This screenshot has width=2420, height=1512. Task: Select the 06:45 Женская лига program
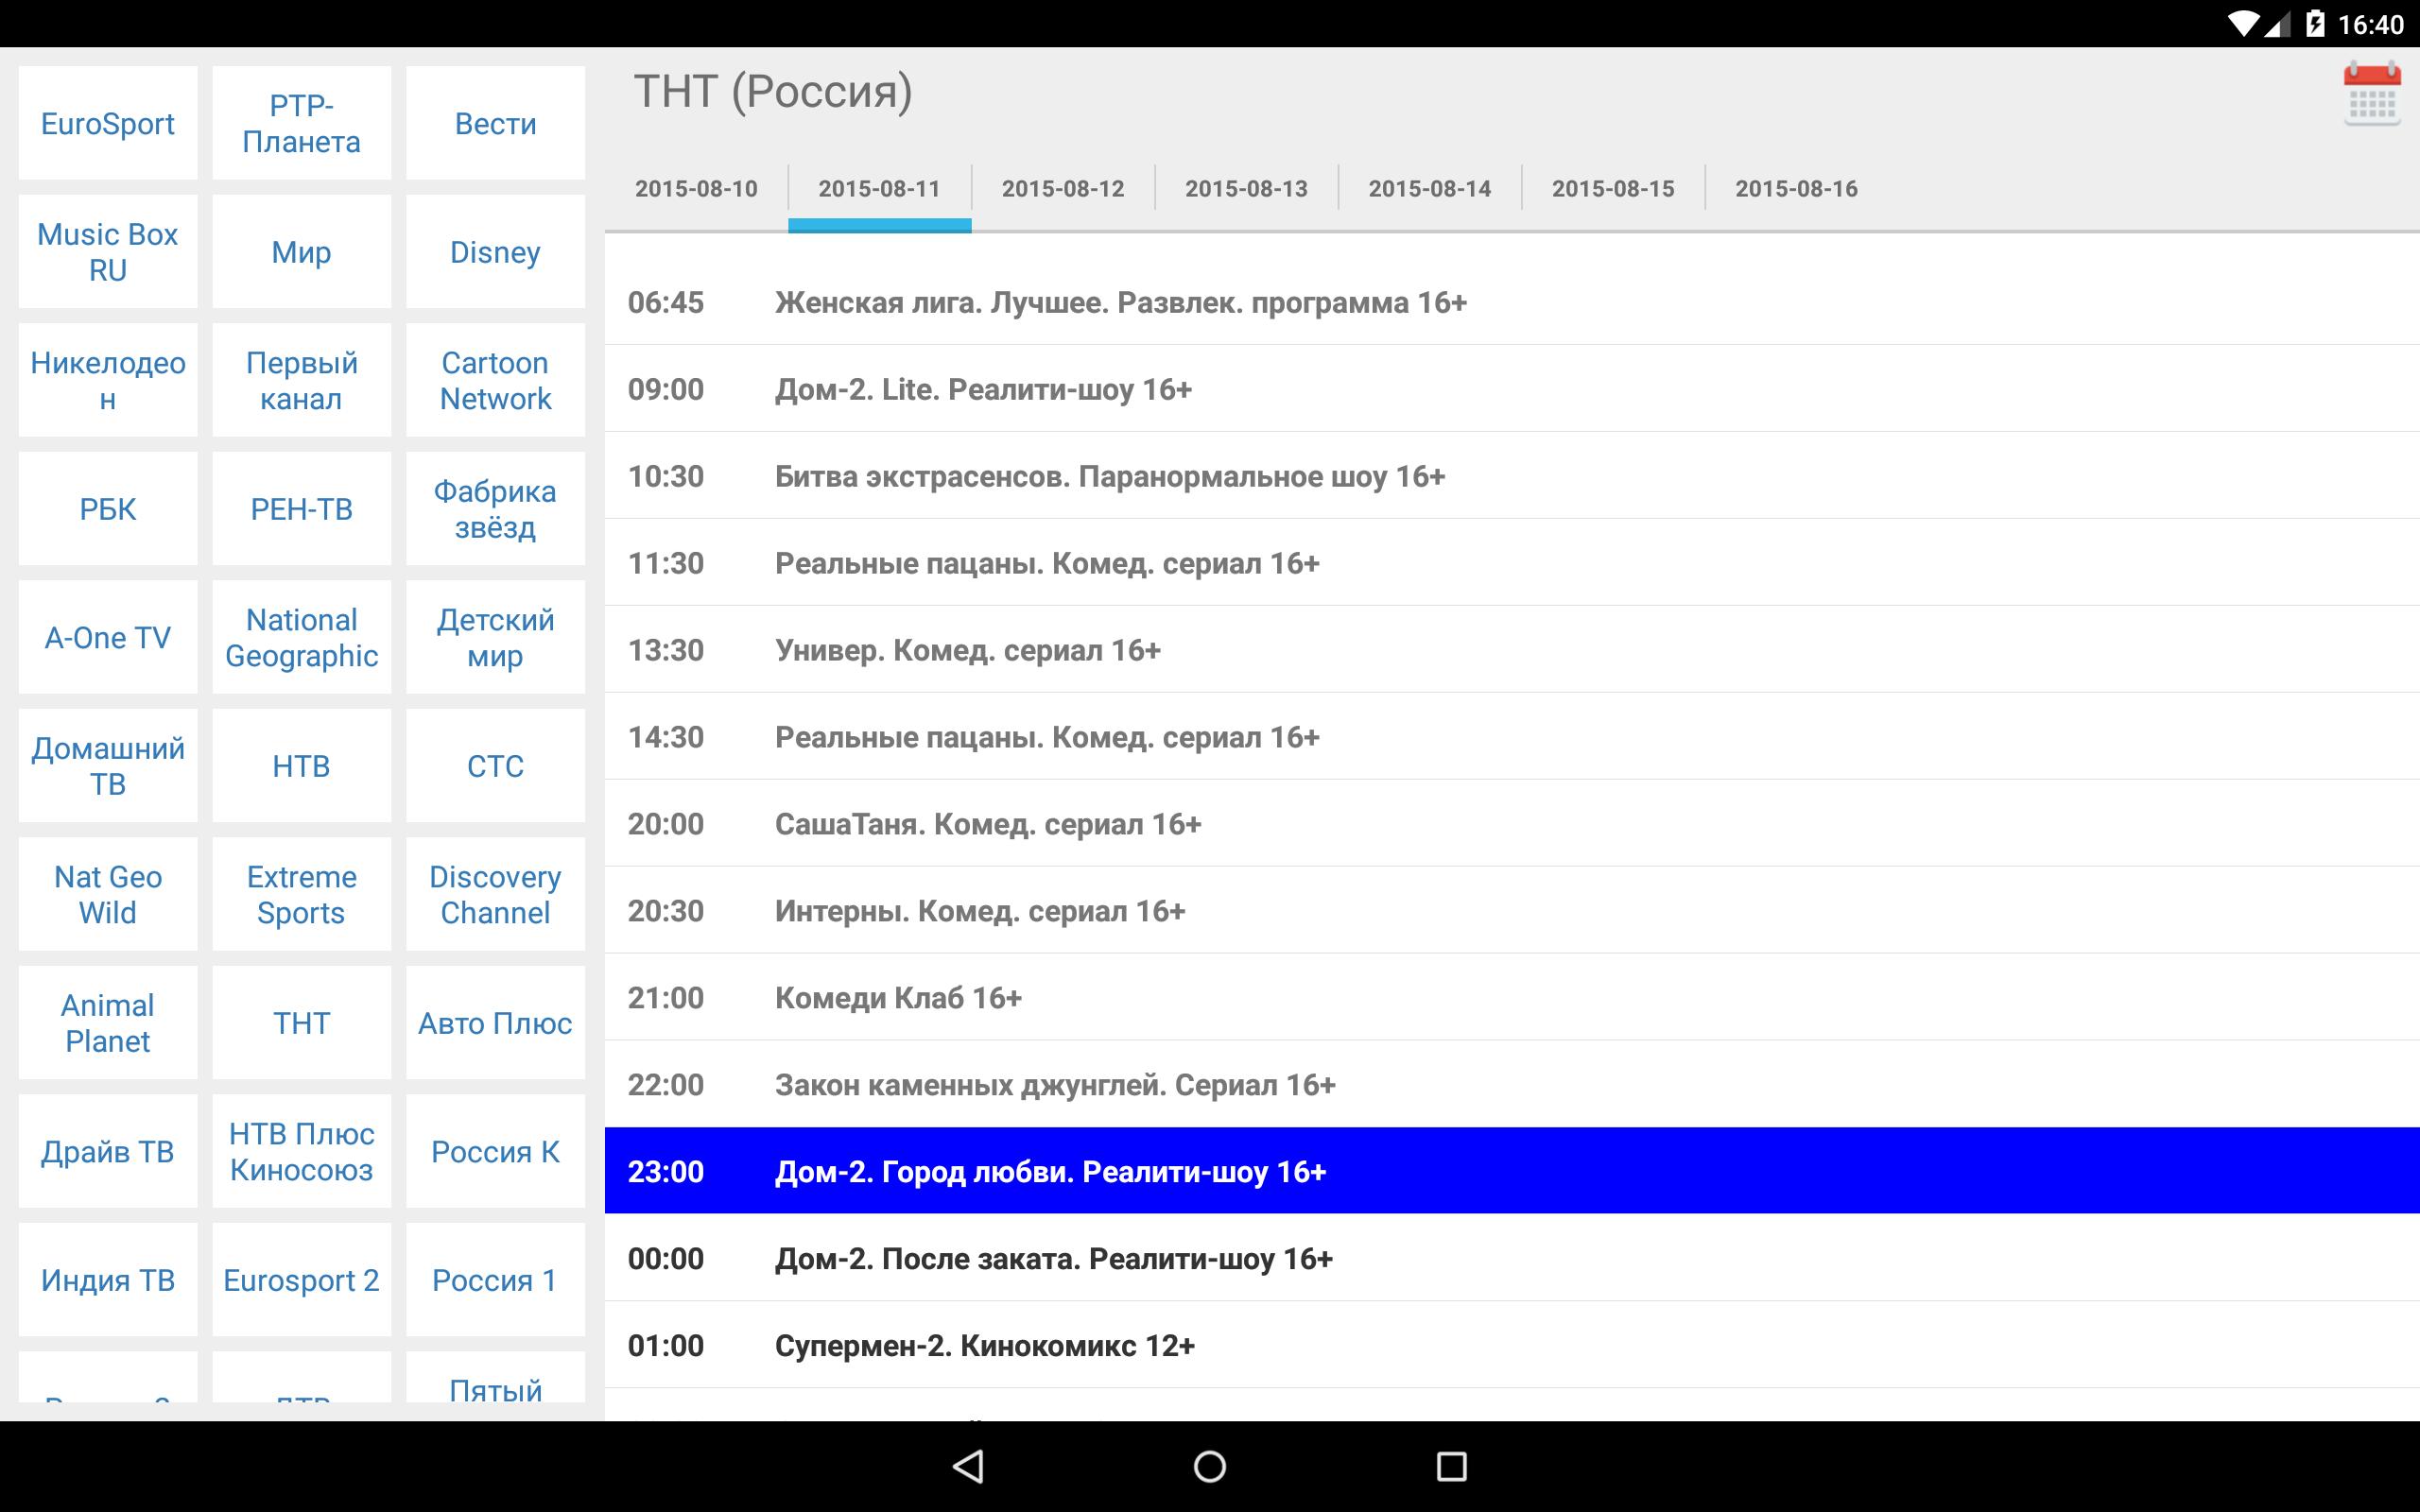pos(1512,302)
